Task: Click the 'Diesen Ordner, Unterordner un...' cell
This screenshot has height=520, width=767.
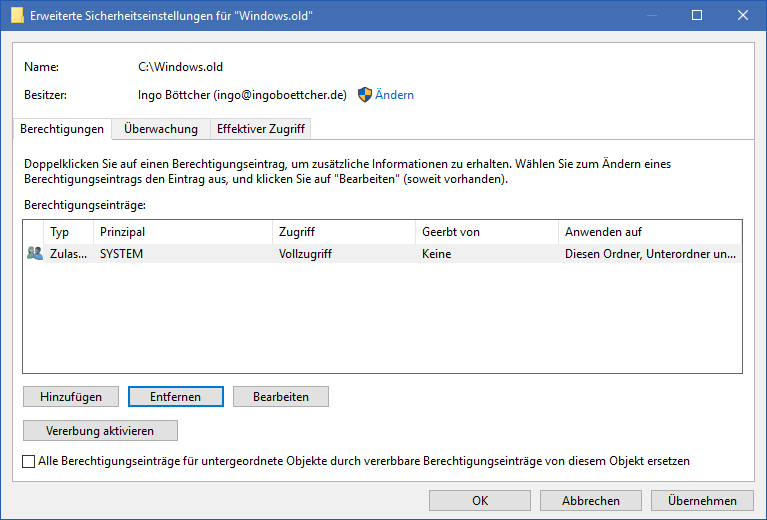Action: click(650, 254)
